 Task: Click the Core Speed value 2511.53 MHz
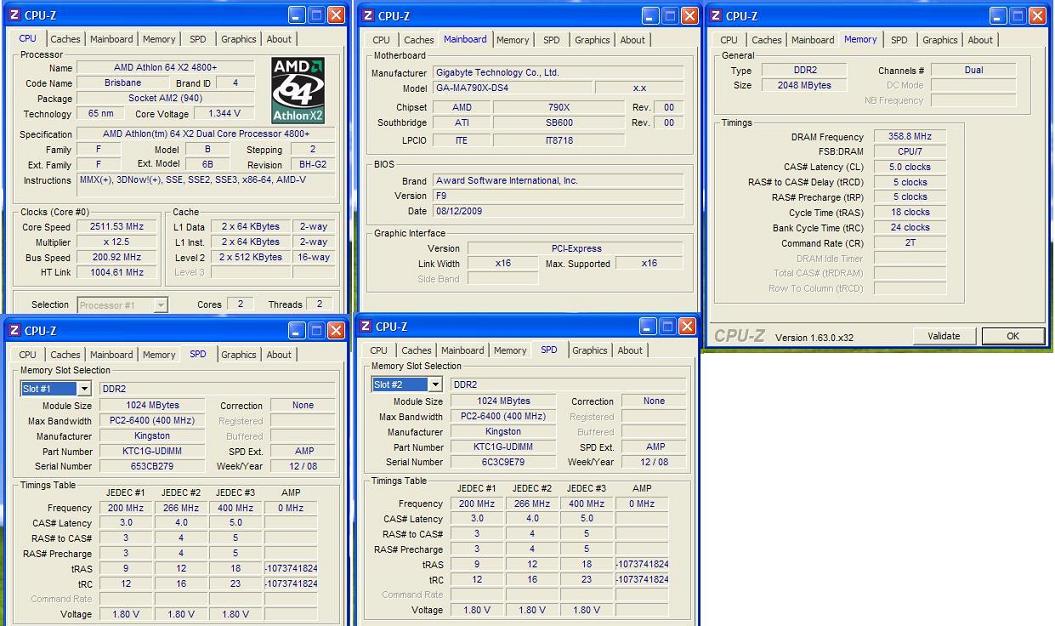[117, 227]
